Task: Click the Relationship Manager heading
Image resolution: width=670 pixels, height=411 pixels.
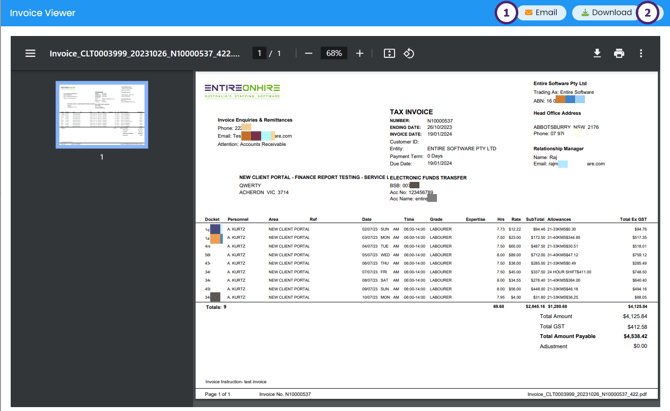Action: [558, 149]
